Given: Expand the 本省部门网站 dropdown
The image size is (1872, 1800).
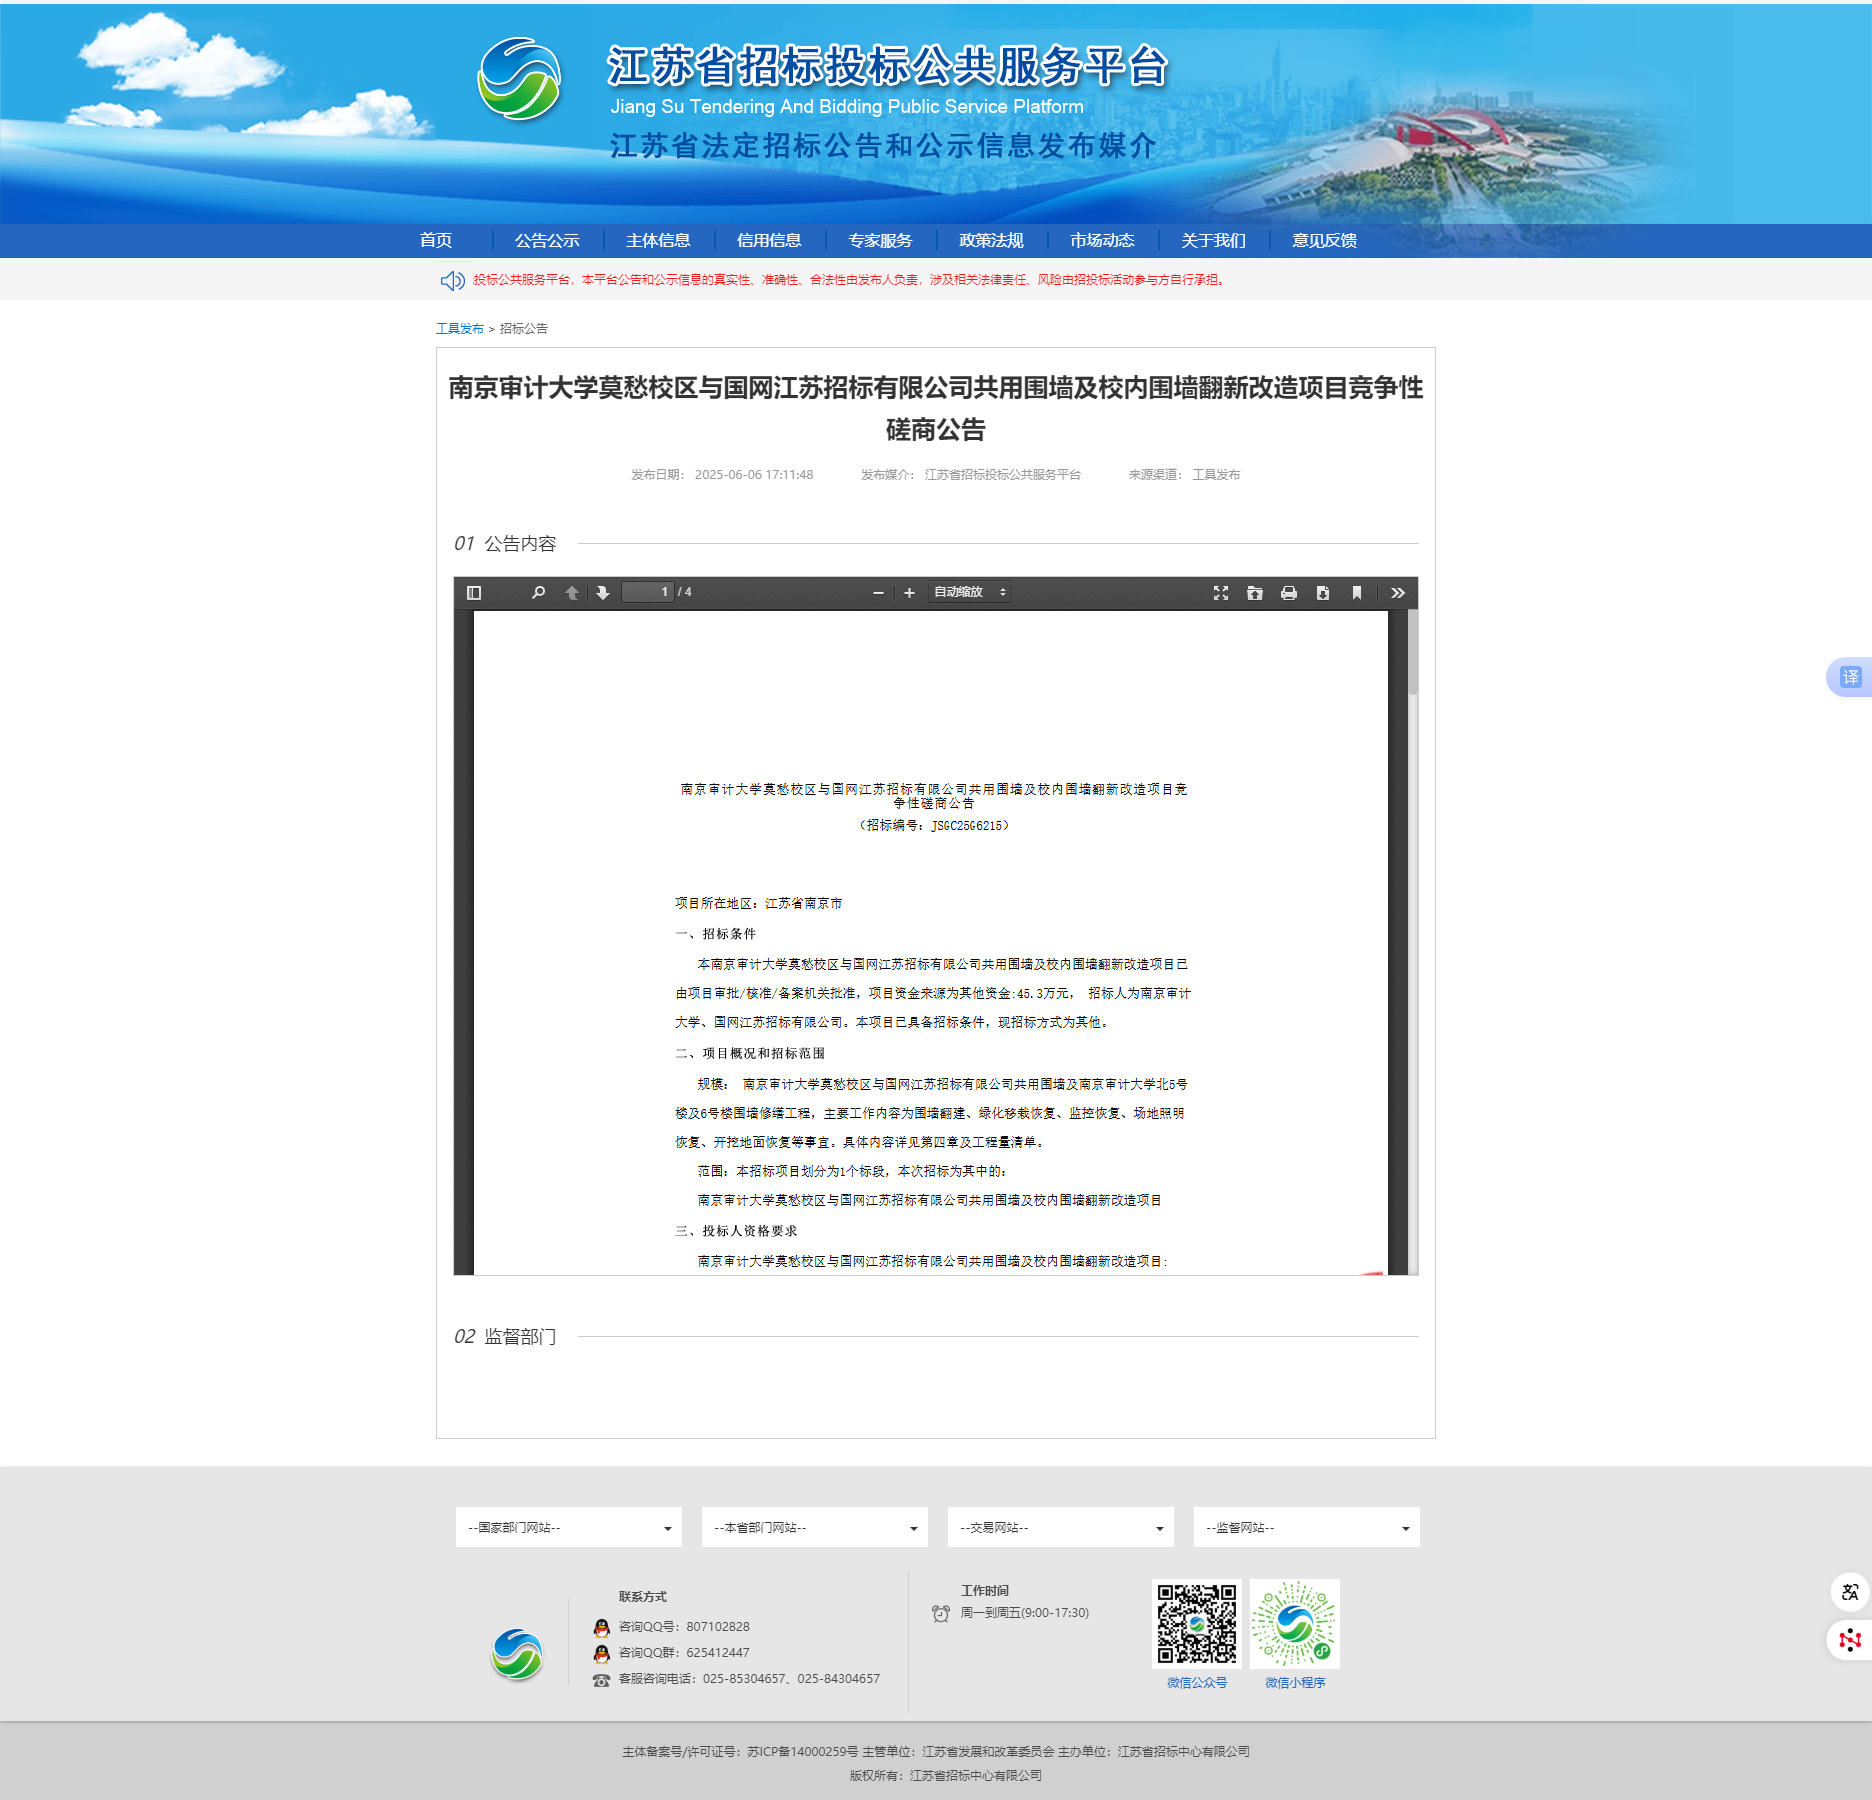Looking at the screenshot, I should point(815,1527).
